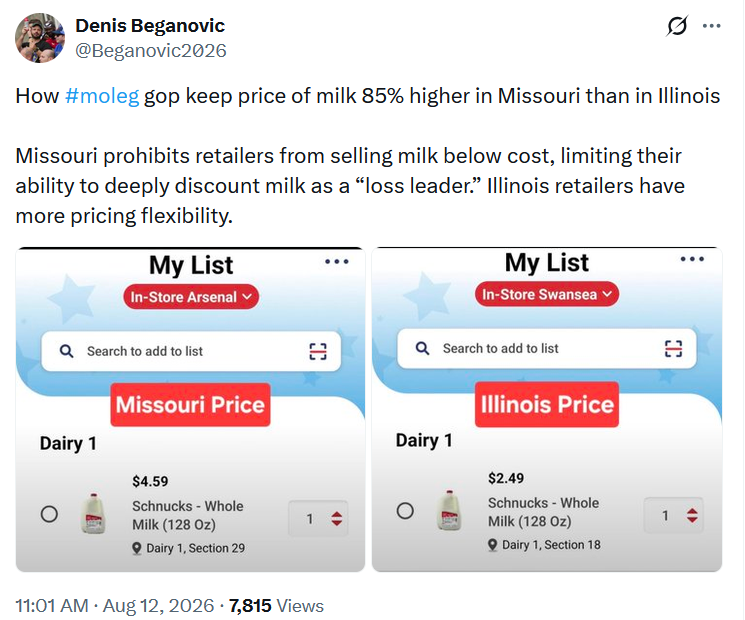Open the tweet's three-dot more menu
The width and height of the screenshot is (745, 620).
[x=711, y=26]
